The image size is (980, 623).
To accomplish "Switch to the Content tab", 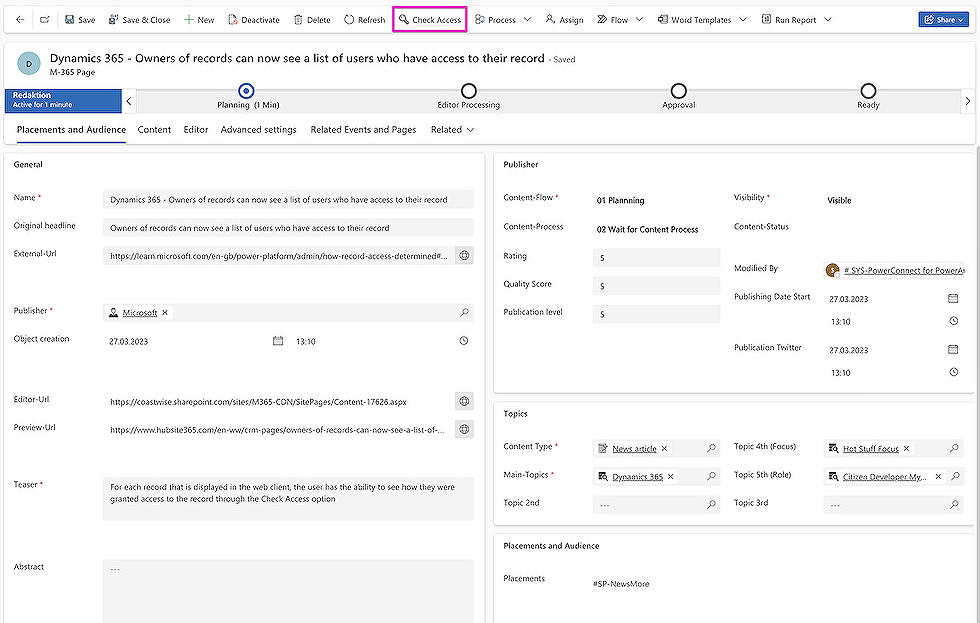I will click(x=154, y=129).
